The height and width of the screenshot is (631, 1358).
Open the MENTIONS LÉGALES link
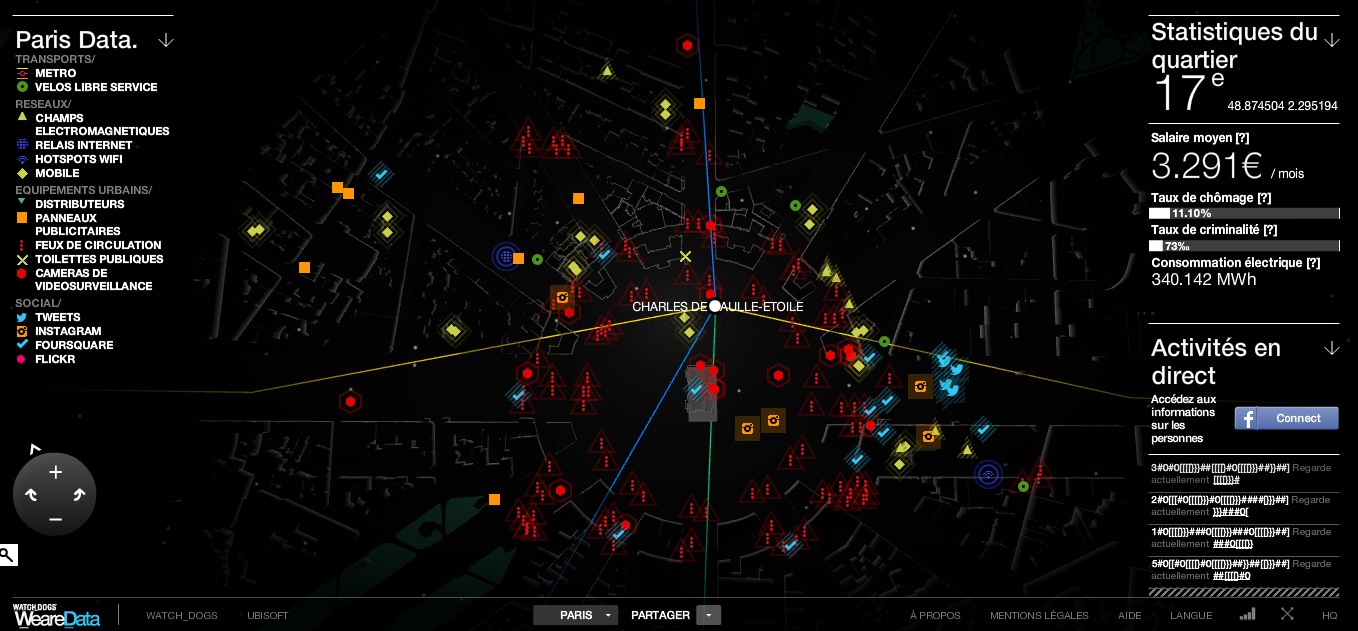click(x=1039, y=616)
